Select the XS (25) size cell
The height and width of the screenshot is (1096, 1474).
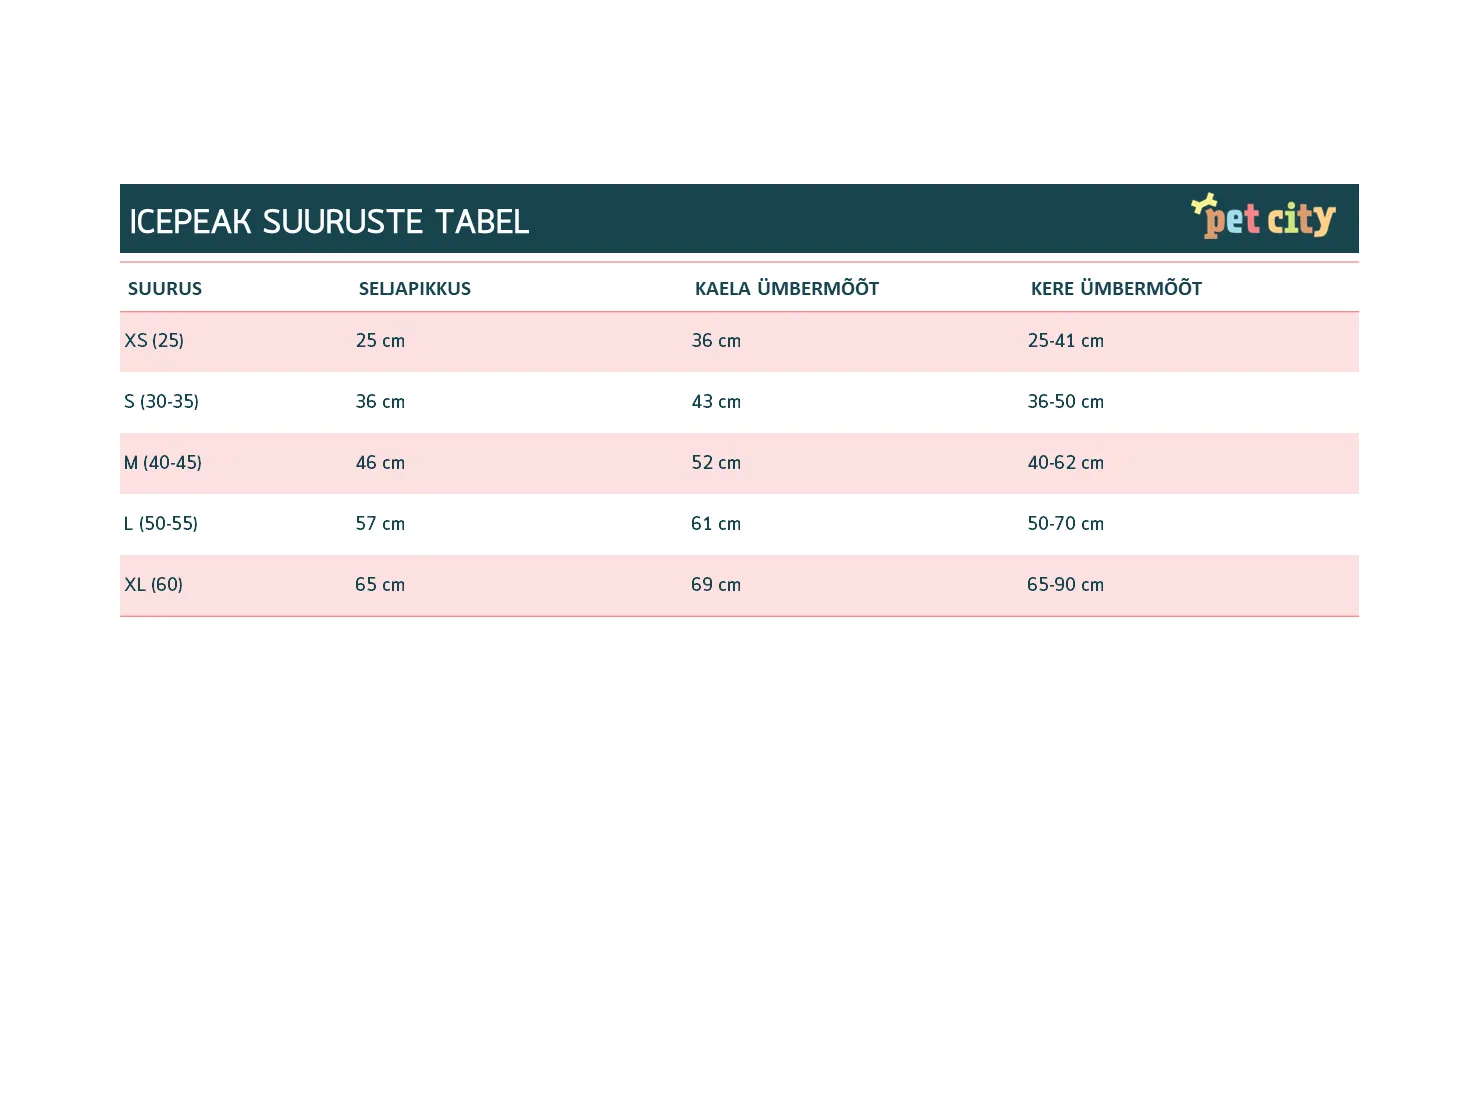pyautogui.click(x=154, y=340)
